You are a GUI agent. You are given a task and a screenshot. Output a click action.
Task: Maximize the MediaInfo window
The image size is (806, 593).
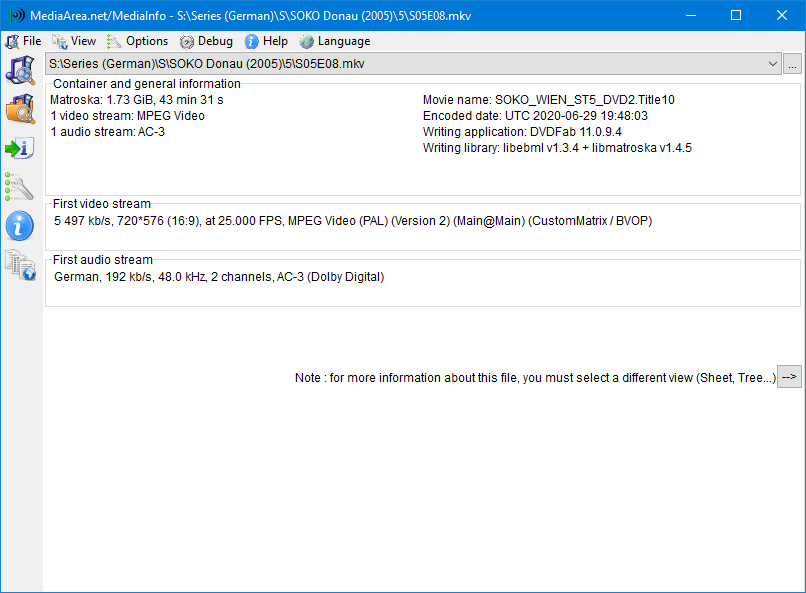pyautogui.click(x=736, y=15)
